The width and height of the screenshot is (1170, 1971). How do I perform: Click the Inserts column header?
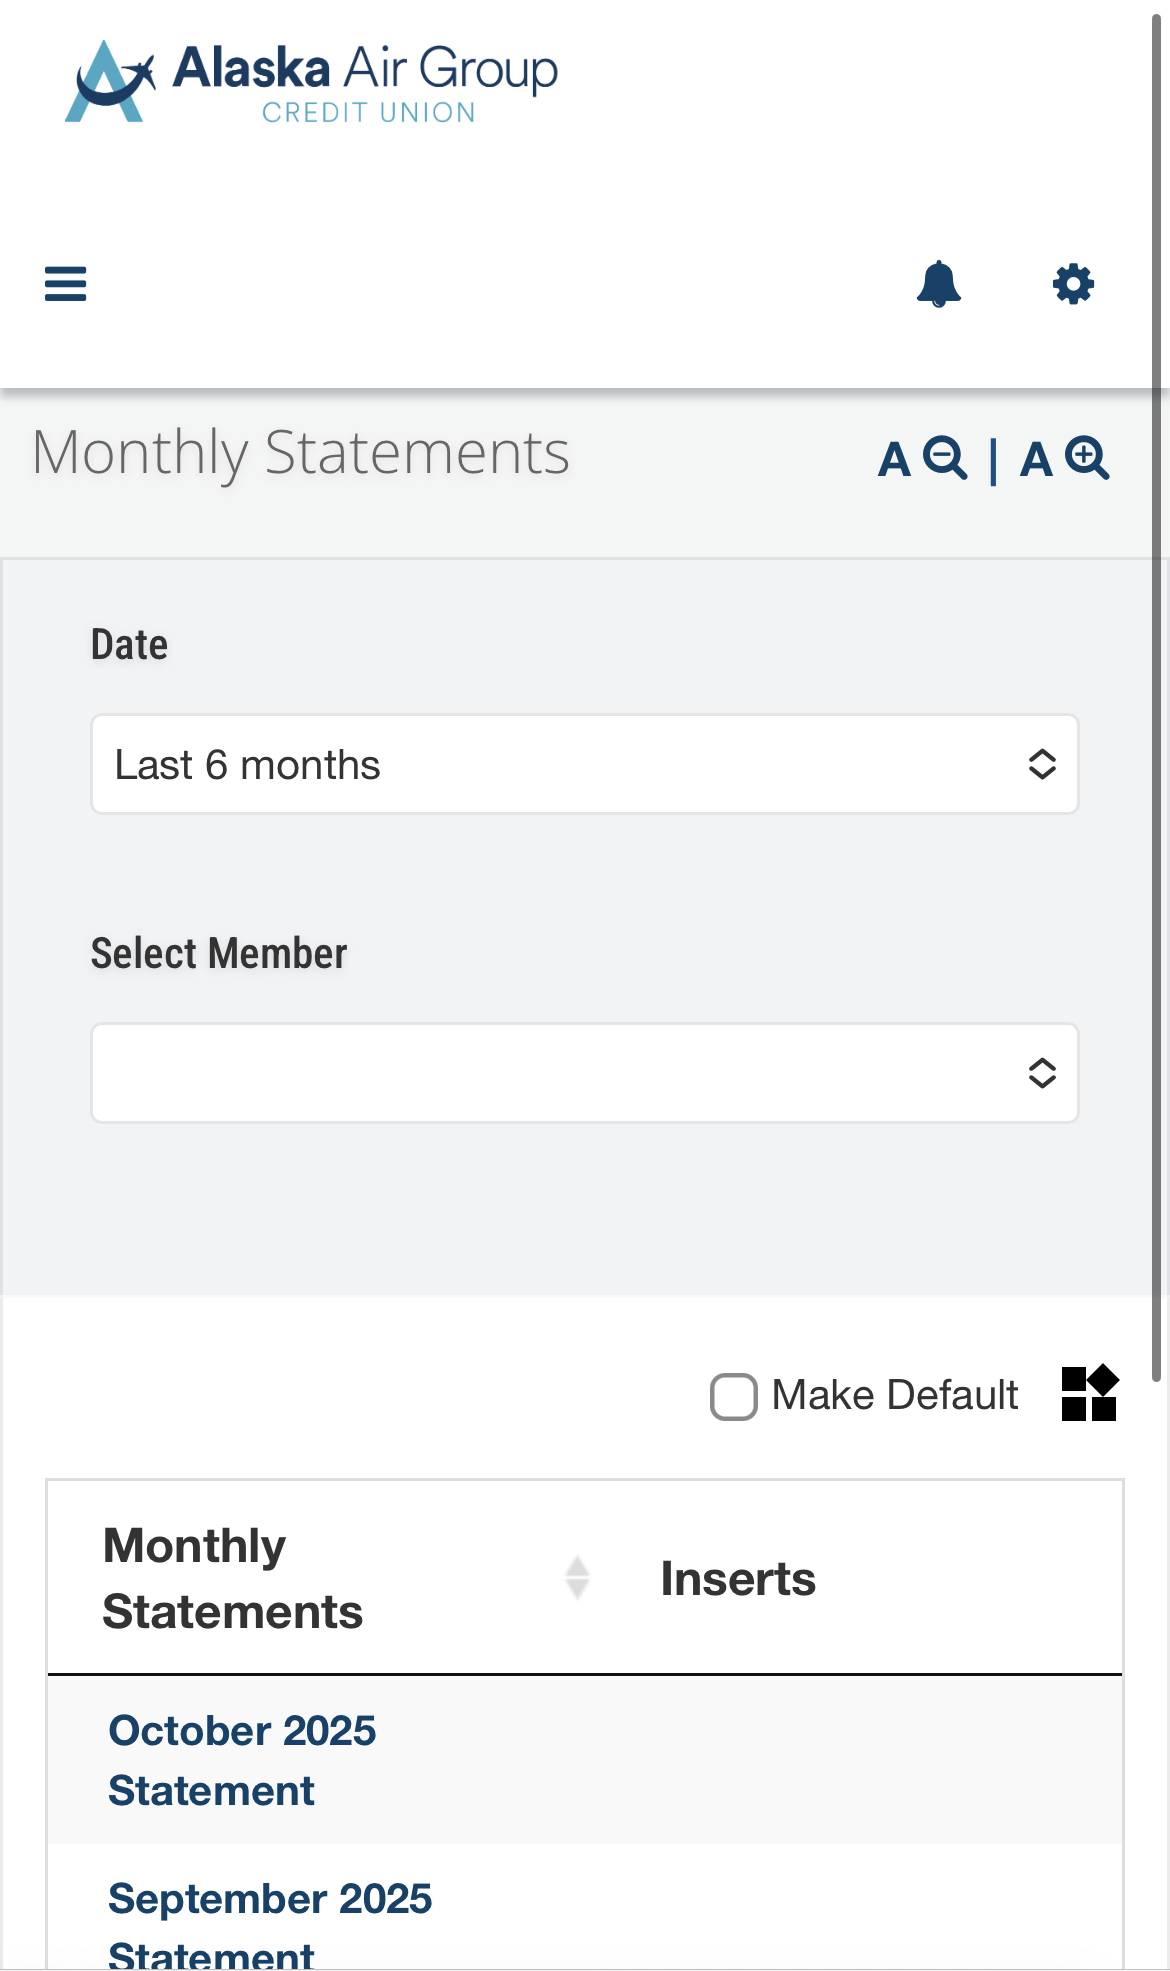738,1579
